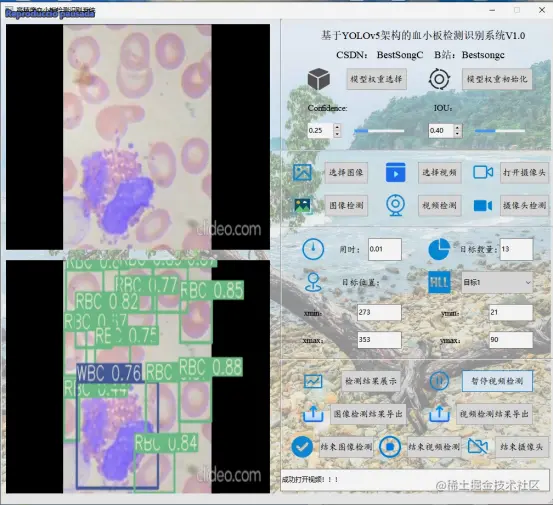Click the elapsed time field showing 0.01

click(384, 249)
